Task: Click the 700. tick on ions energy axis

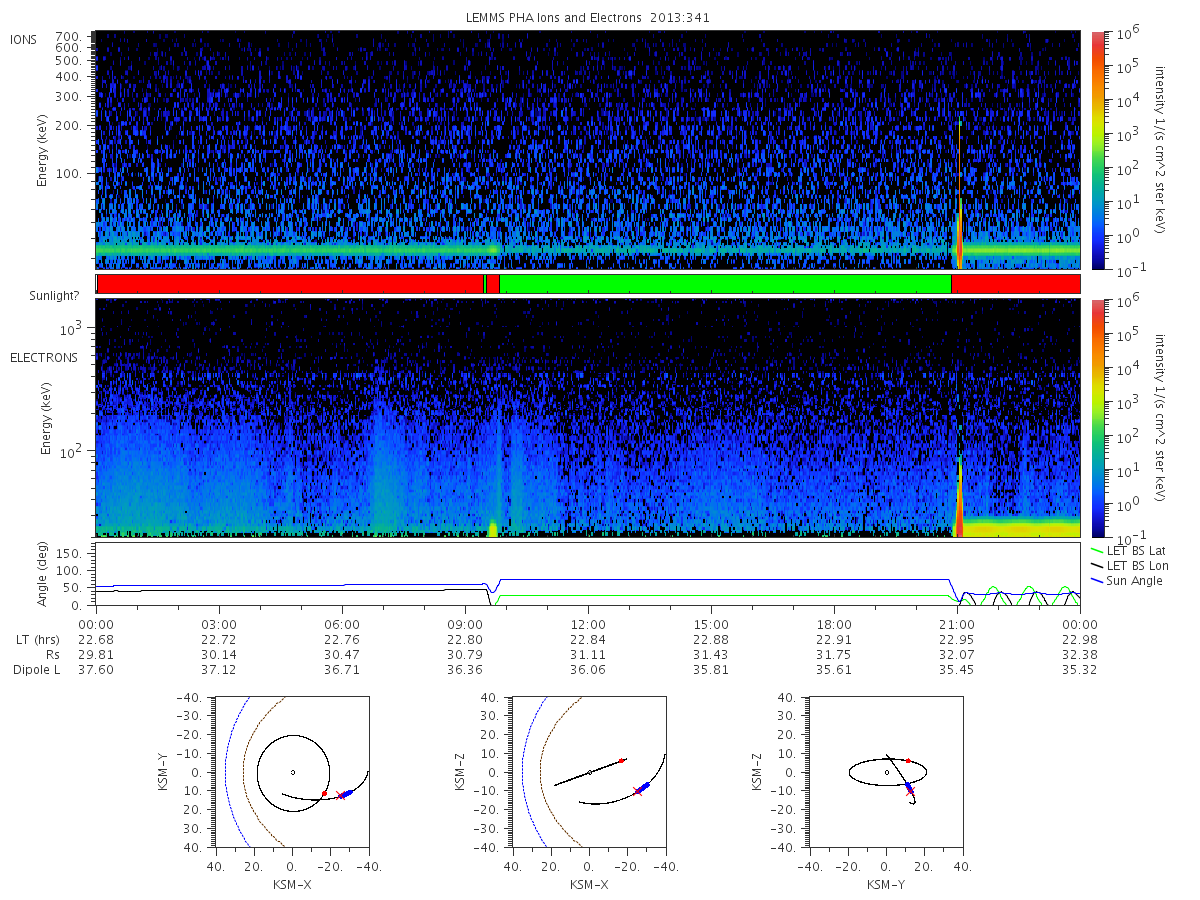Action: coord(69,35)
